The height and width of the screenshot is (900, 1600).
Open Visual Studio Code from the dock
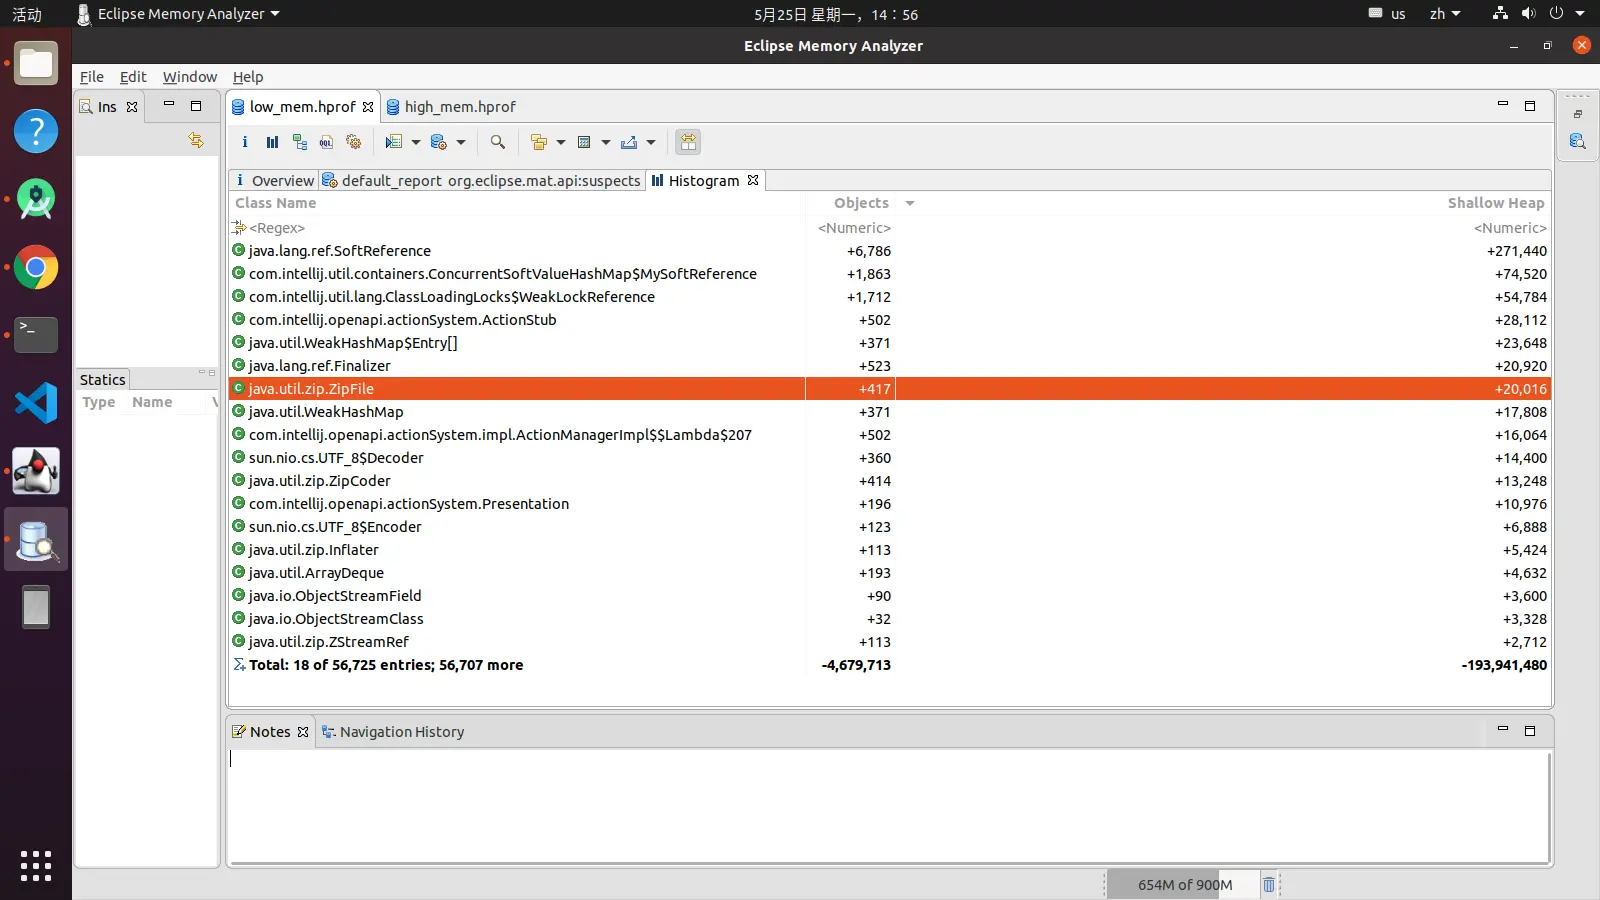tap(36, 403)
